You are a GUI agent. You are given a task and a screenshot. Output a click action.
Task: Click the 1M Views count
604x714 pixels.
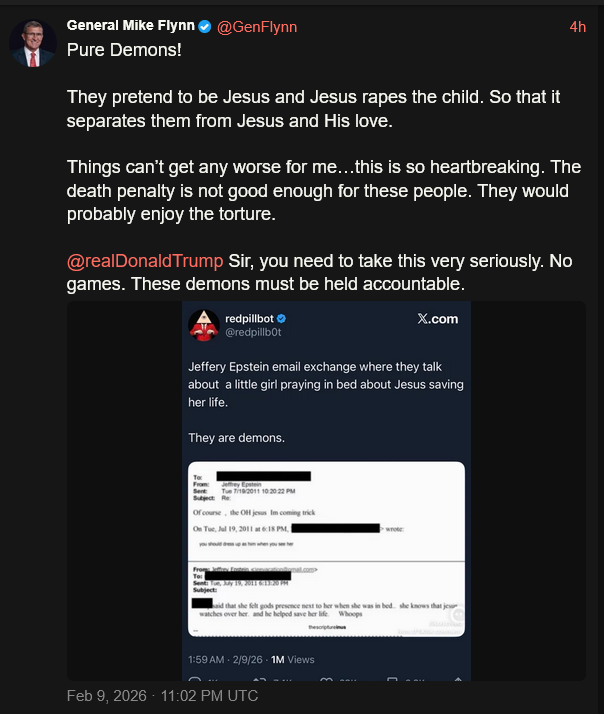pos(293,659)
